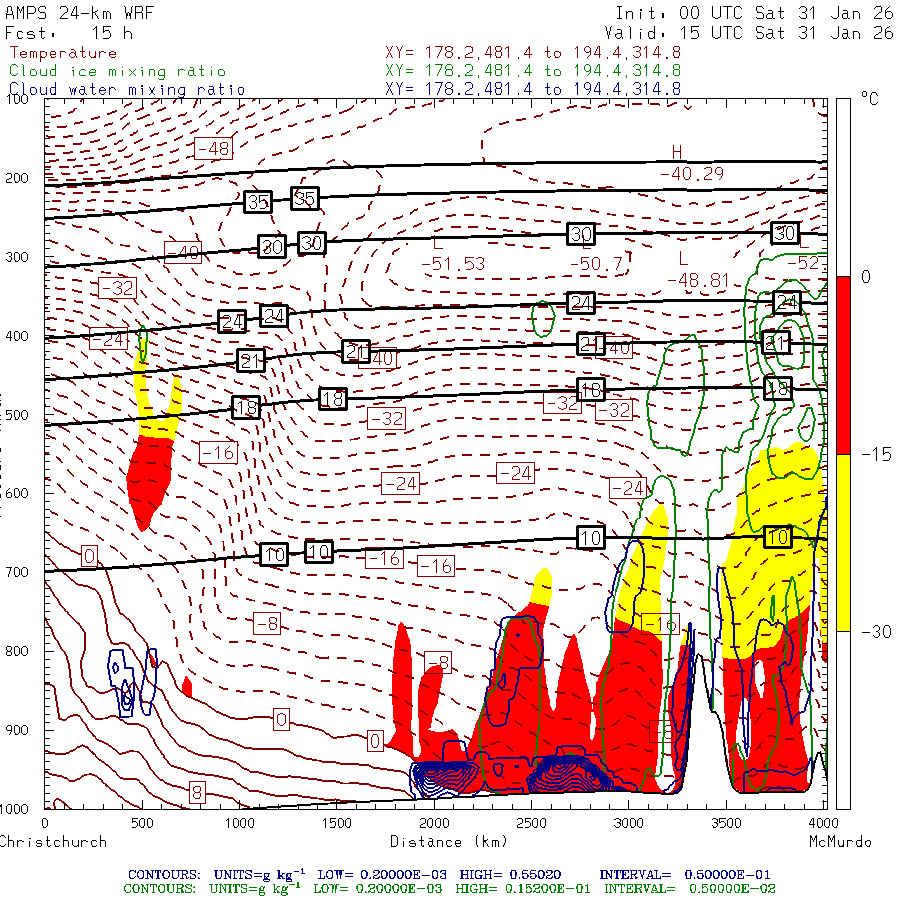Click the Christchurch axis endpoint label
900x900 pixels.
[x=53, y=842]
